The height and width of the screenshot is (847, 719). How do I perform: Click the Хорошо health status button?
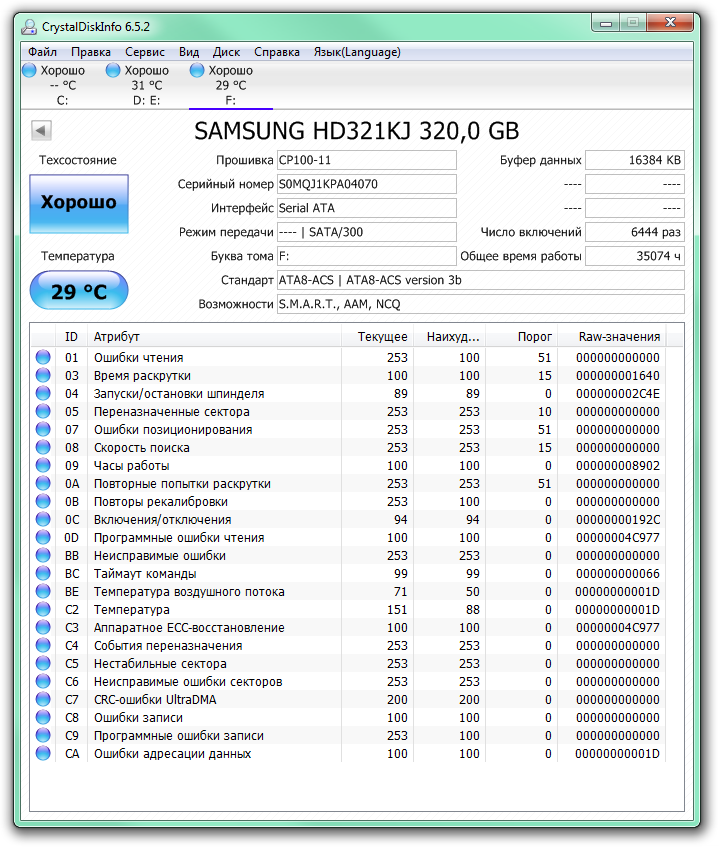click(x=79, y=203)
